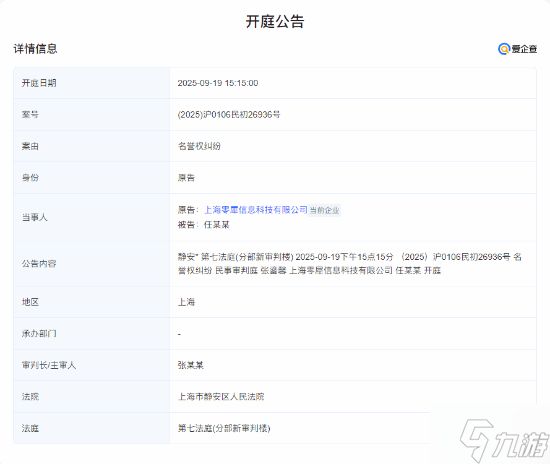This screenshot has width=550, height=464.
Task: Click the 详情信息 heading
Action: tap(35, 49)
